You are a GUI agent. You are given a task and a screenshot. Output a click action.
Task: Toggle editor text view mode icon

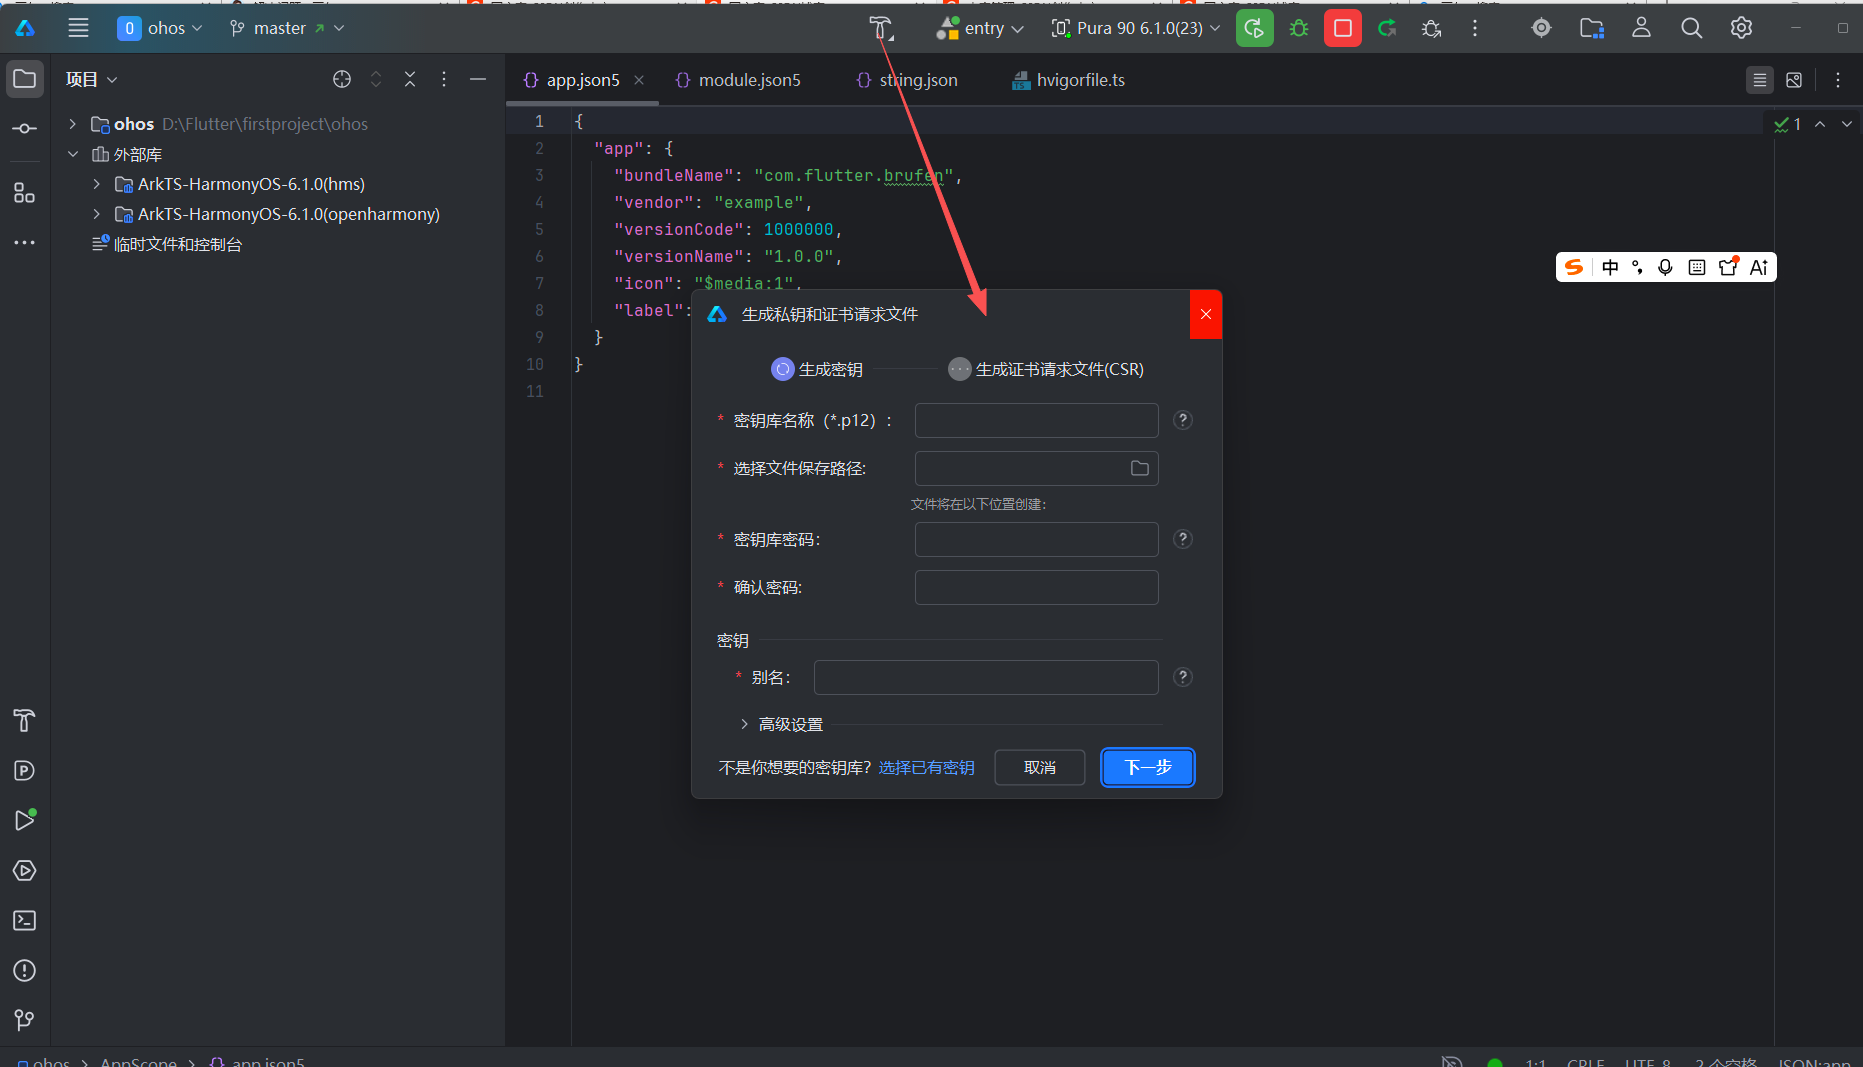[1759, 80]
